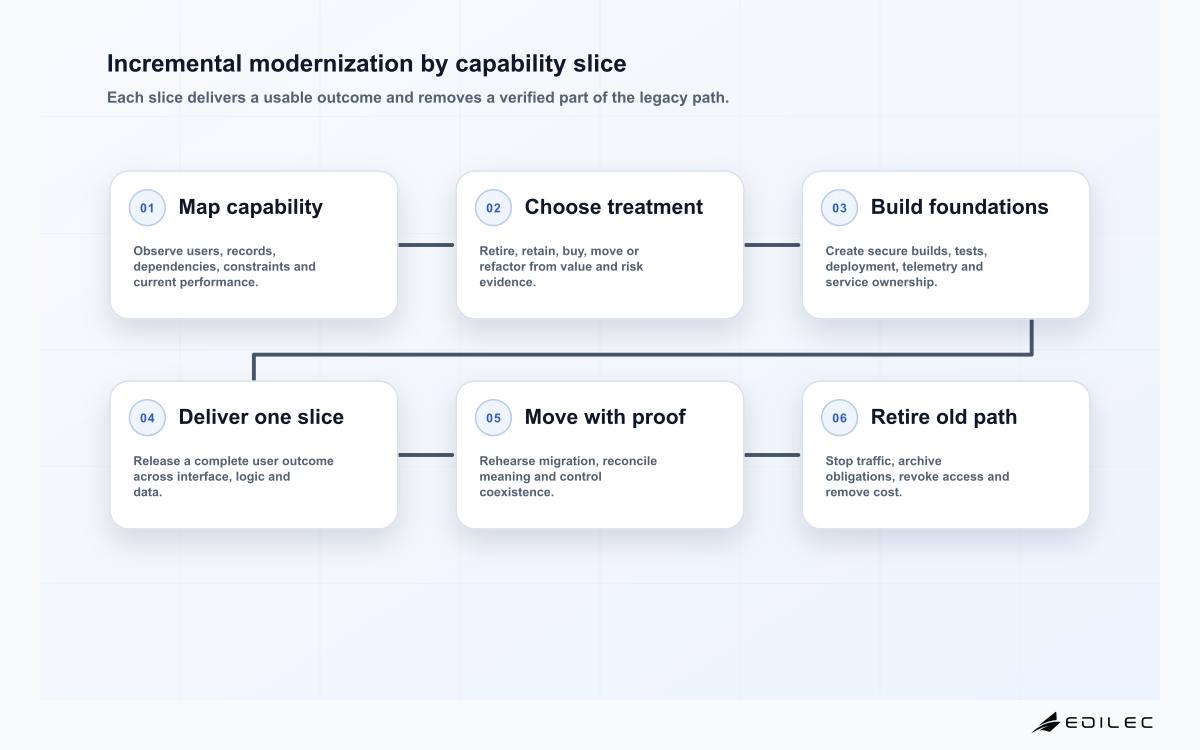Click the 02 step number badge

pos(493,208)
